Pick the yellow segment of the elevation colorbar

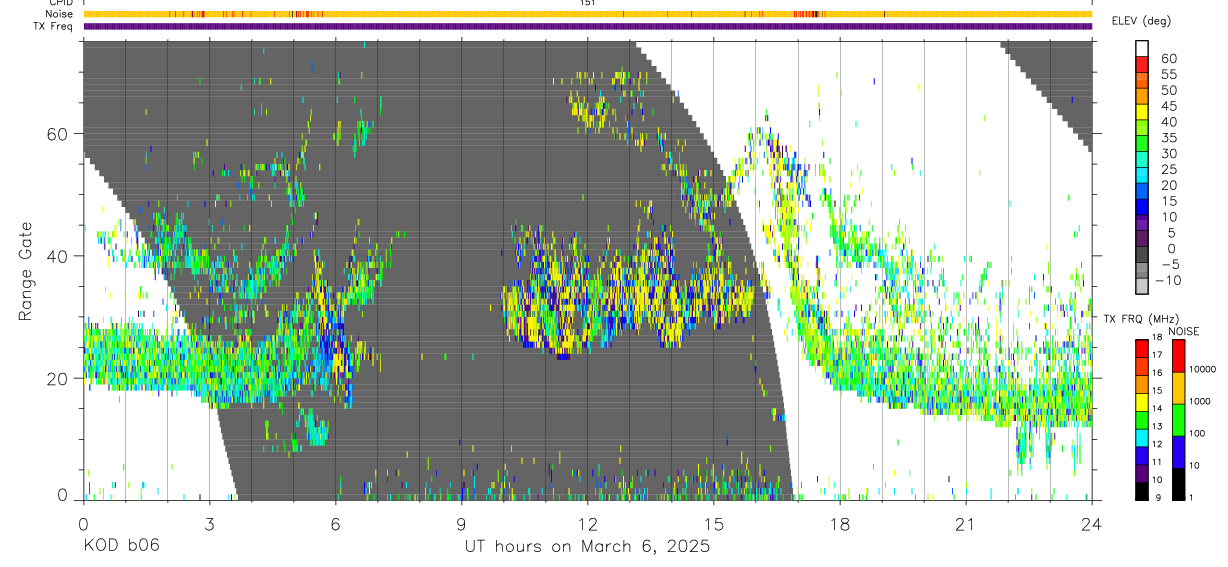click(1142, 113)
